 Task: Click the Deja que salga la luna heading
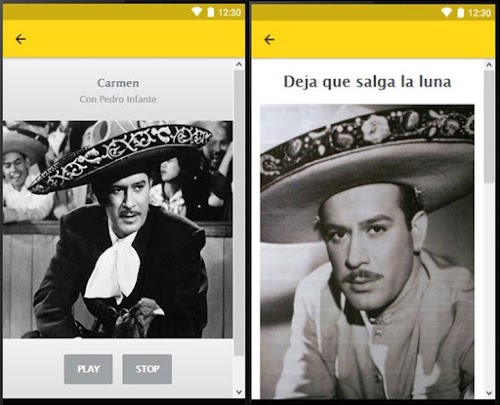click(367, 82)
